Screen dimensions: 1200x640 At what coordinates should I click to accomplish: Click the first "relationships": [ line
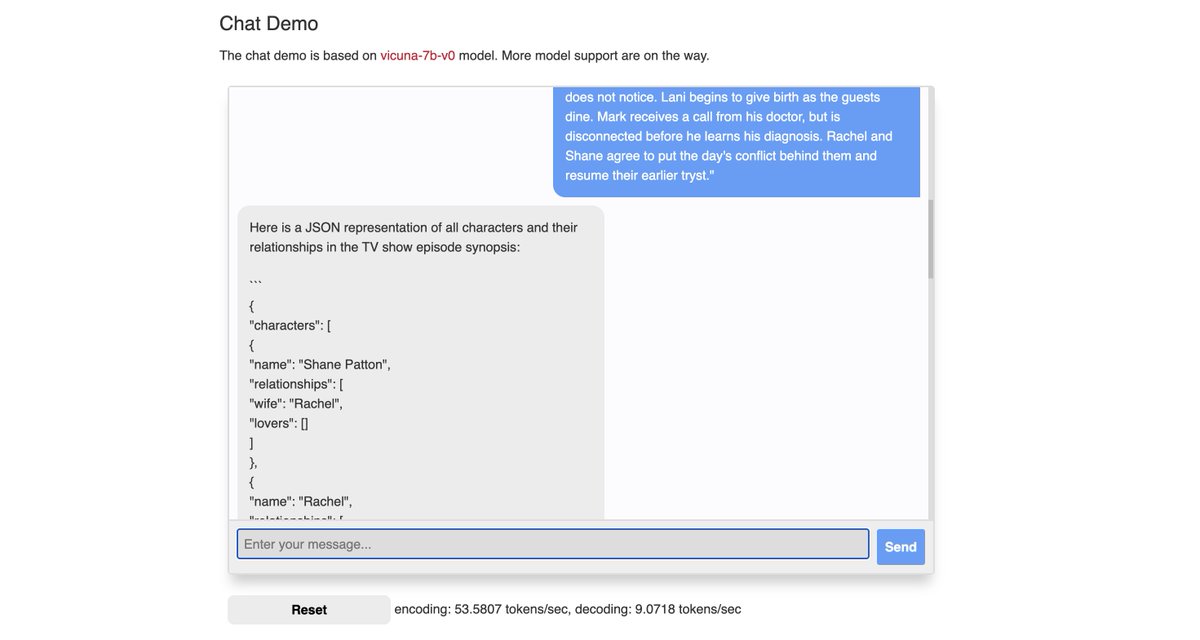(296, 384)
